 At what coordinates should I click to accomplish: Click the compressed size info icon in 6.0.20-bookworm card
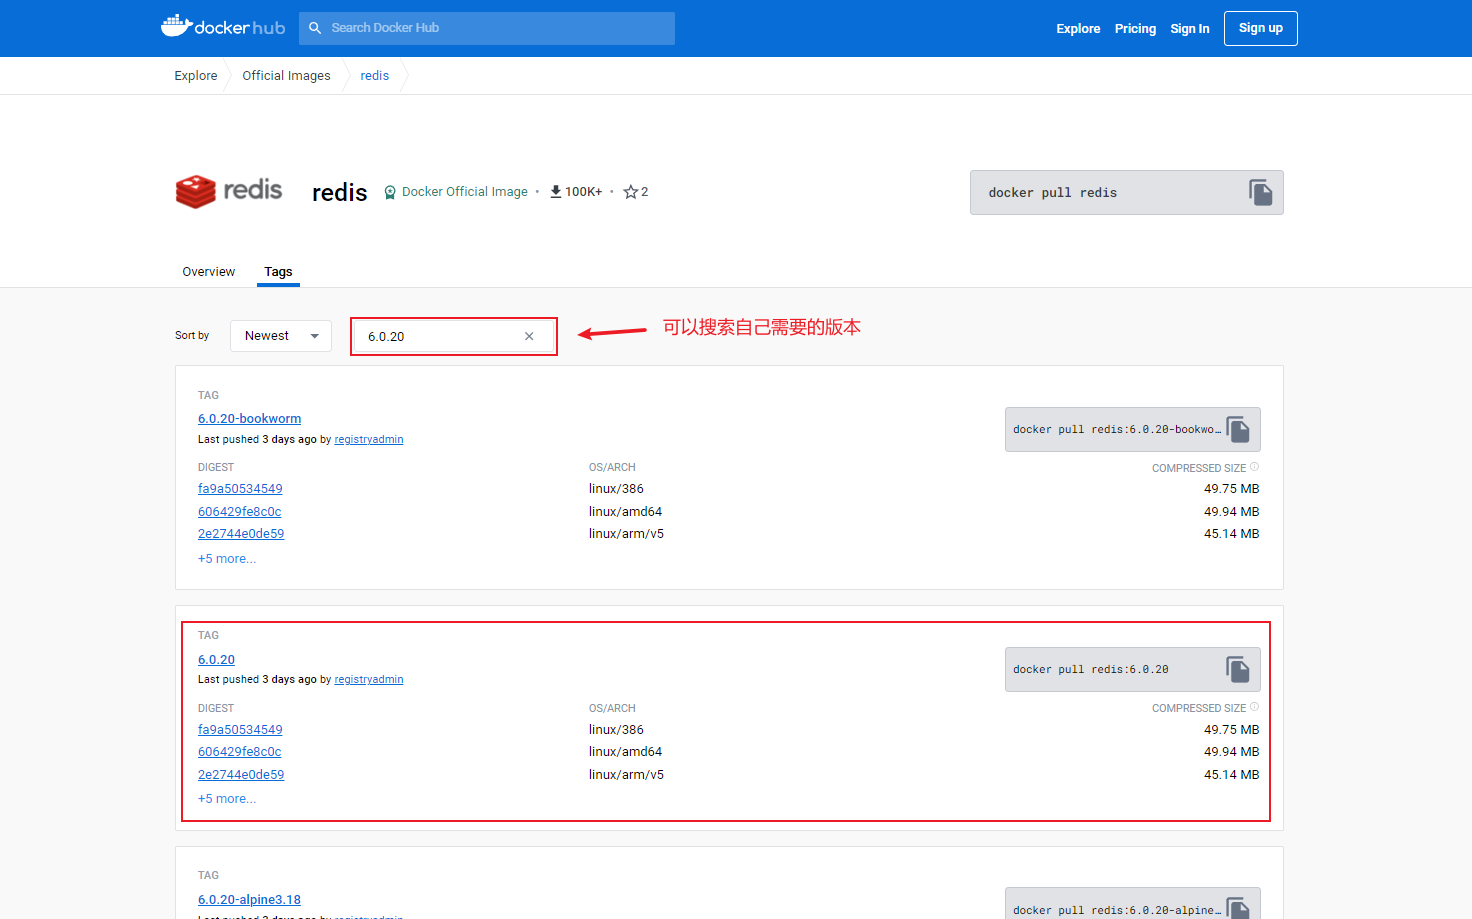(x=1254, y=467)
